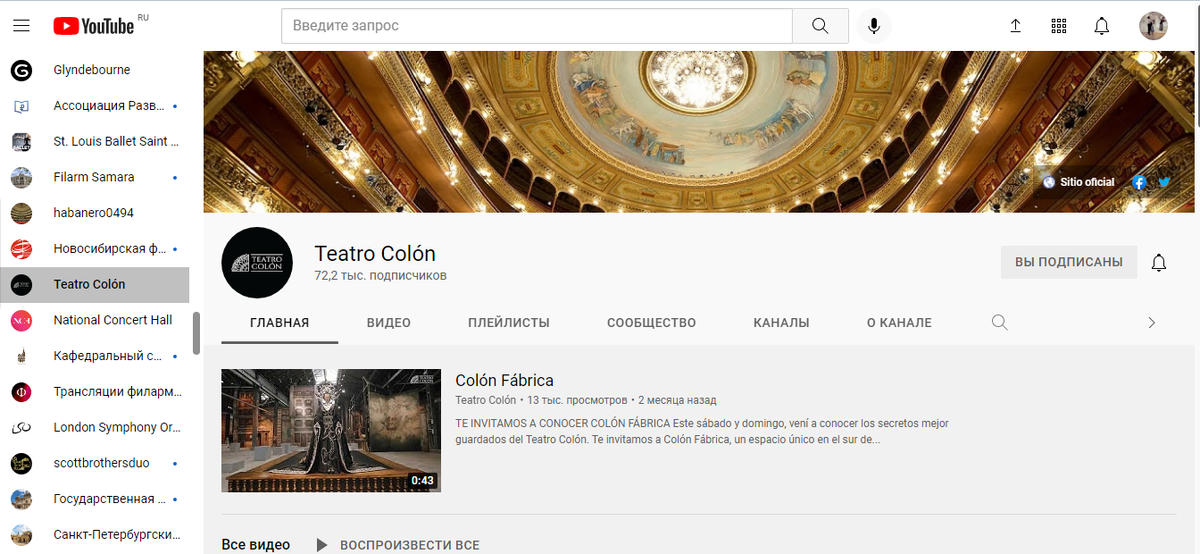
Task: Select Санкт-Петербургски... sidebar entry
Action: (x=95, y=534)
